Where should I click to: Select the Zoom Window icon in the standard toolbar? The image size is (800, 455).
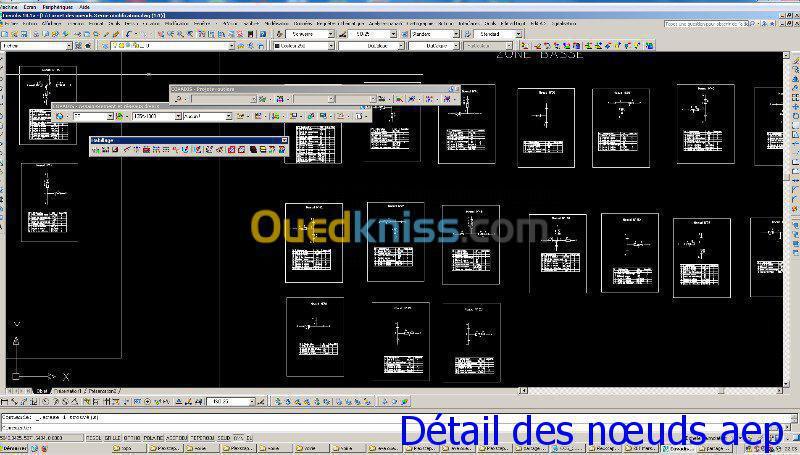tap(181, 34)
